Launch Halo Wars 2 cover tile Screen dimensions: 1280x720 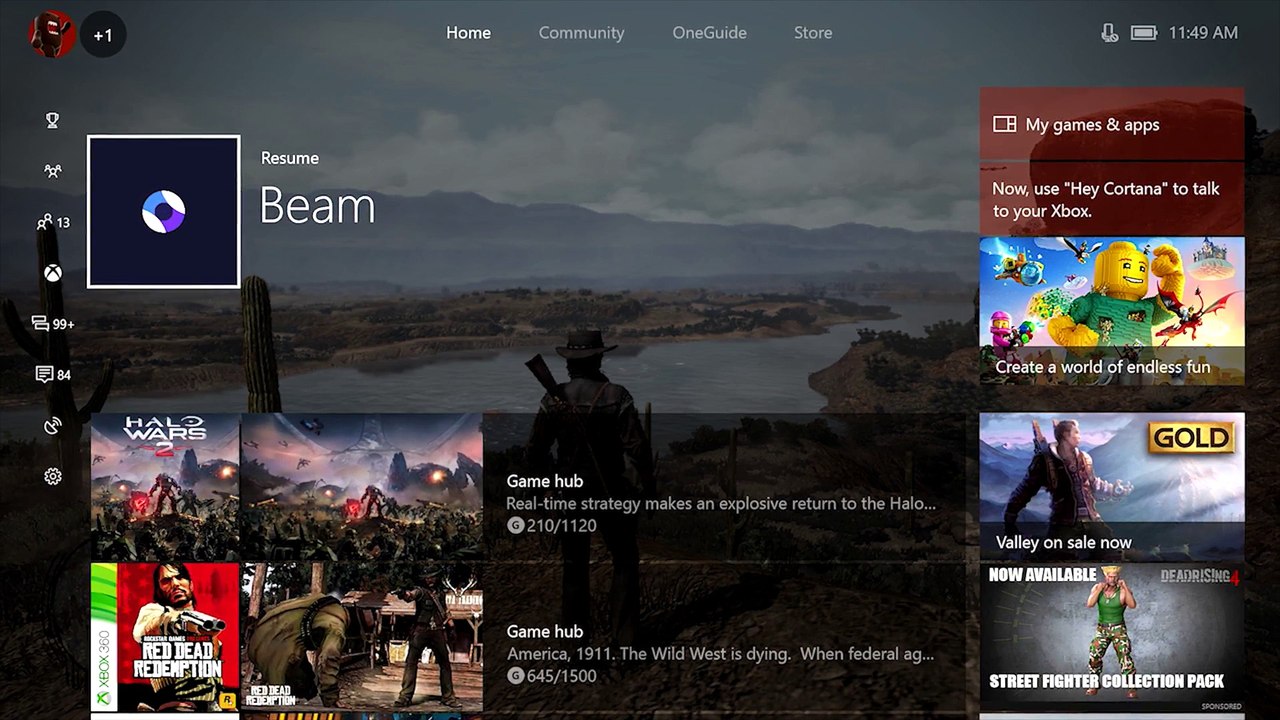click(x=165, y=486)
